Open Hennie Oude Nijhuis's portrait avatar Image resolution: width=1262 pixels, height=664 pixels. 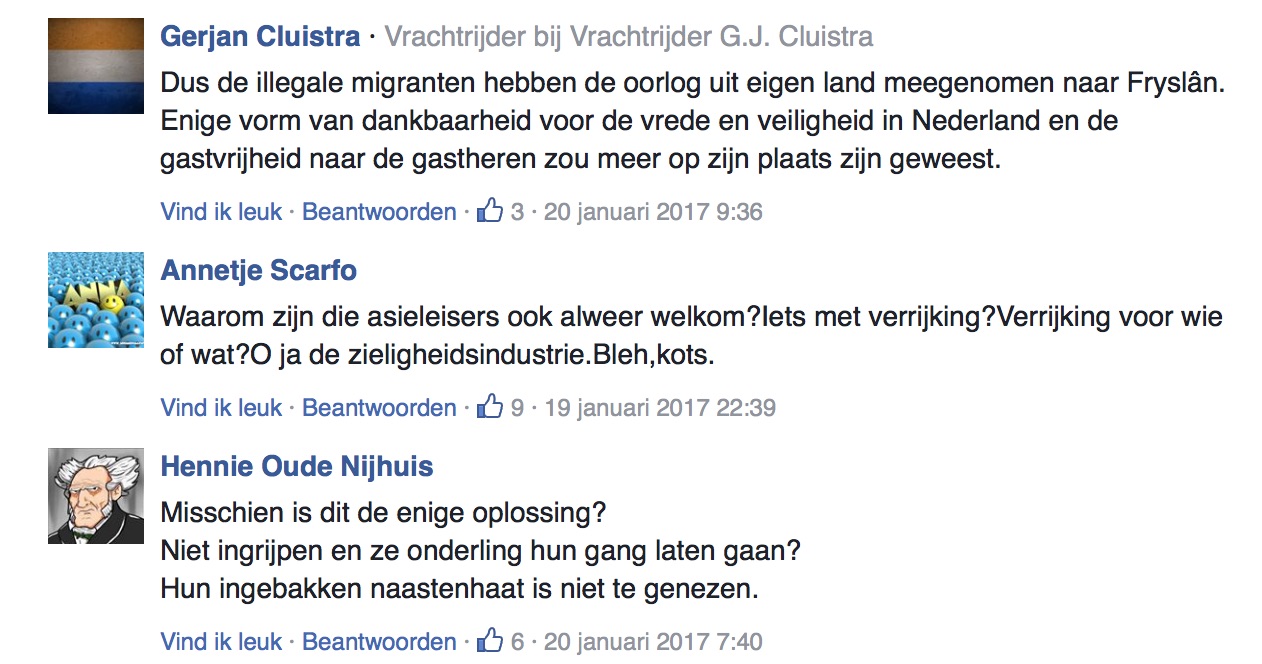coord(96,496)
